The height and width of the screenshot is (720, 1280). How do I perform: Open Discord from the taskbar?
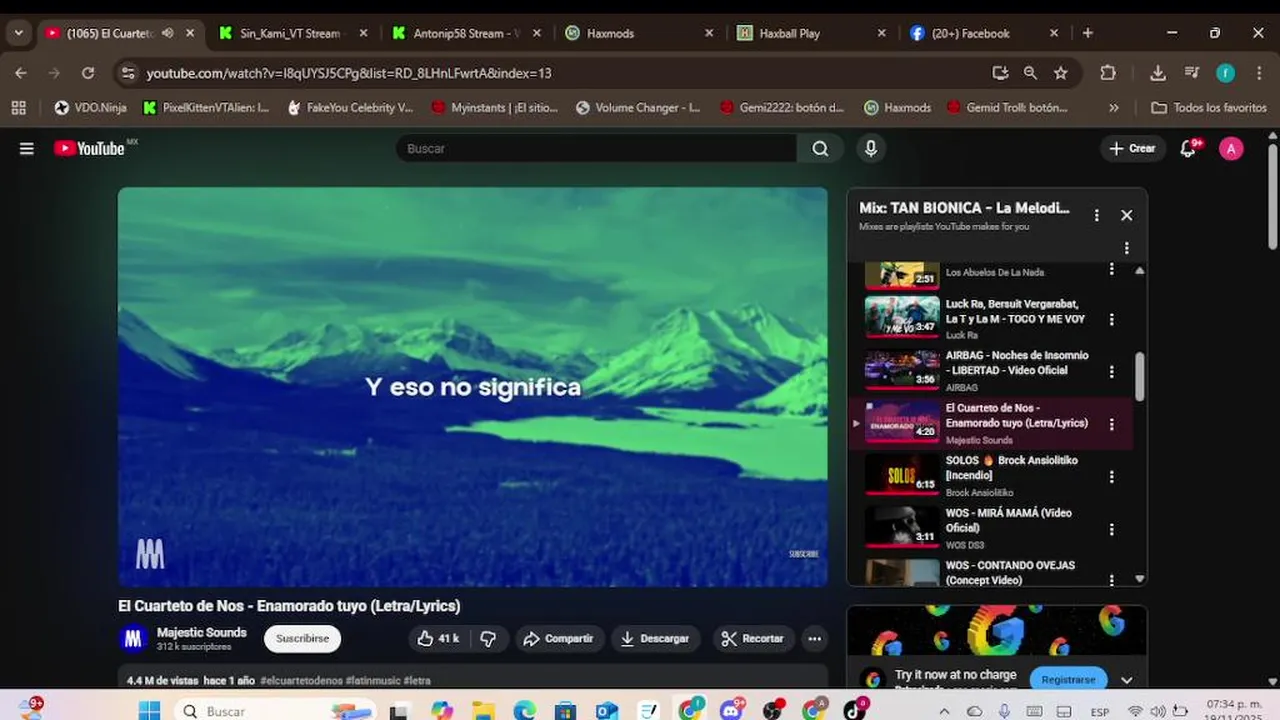click(732, 711)
